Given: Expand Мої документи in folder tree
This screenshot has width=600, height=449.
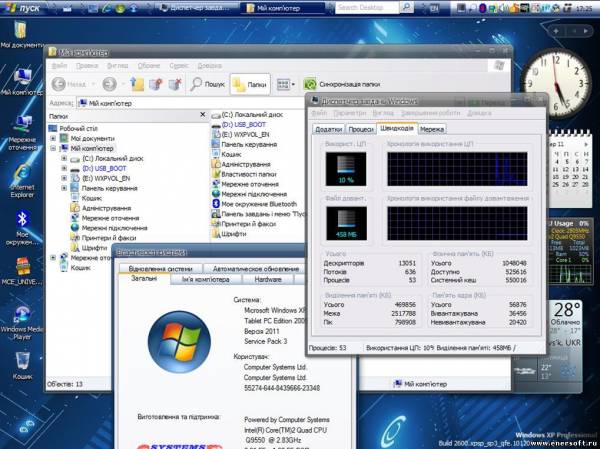Looking at the screenshot, I should [53, 139].
